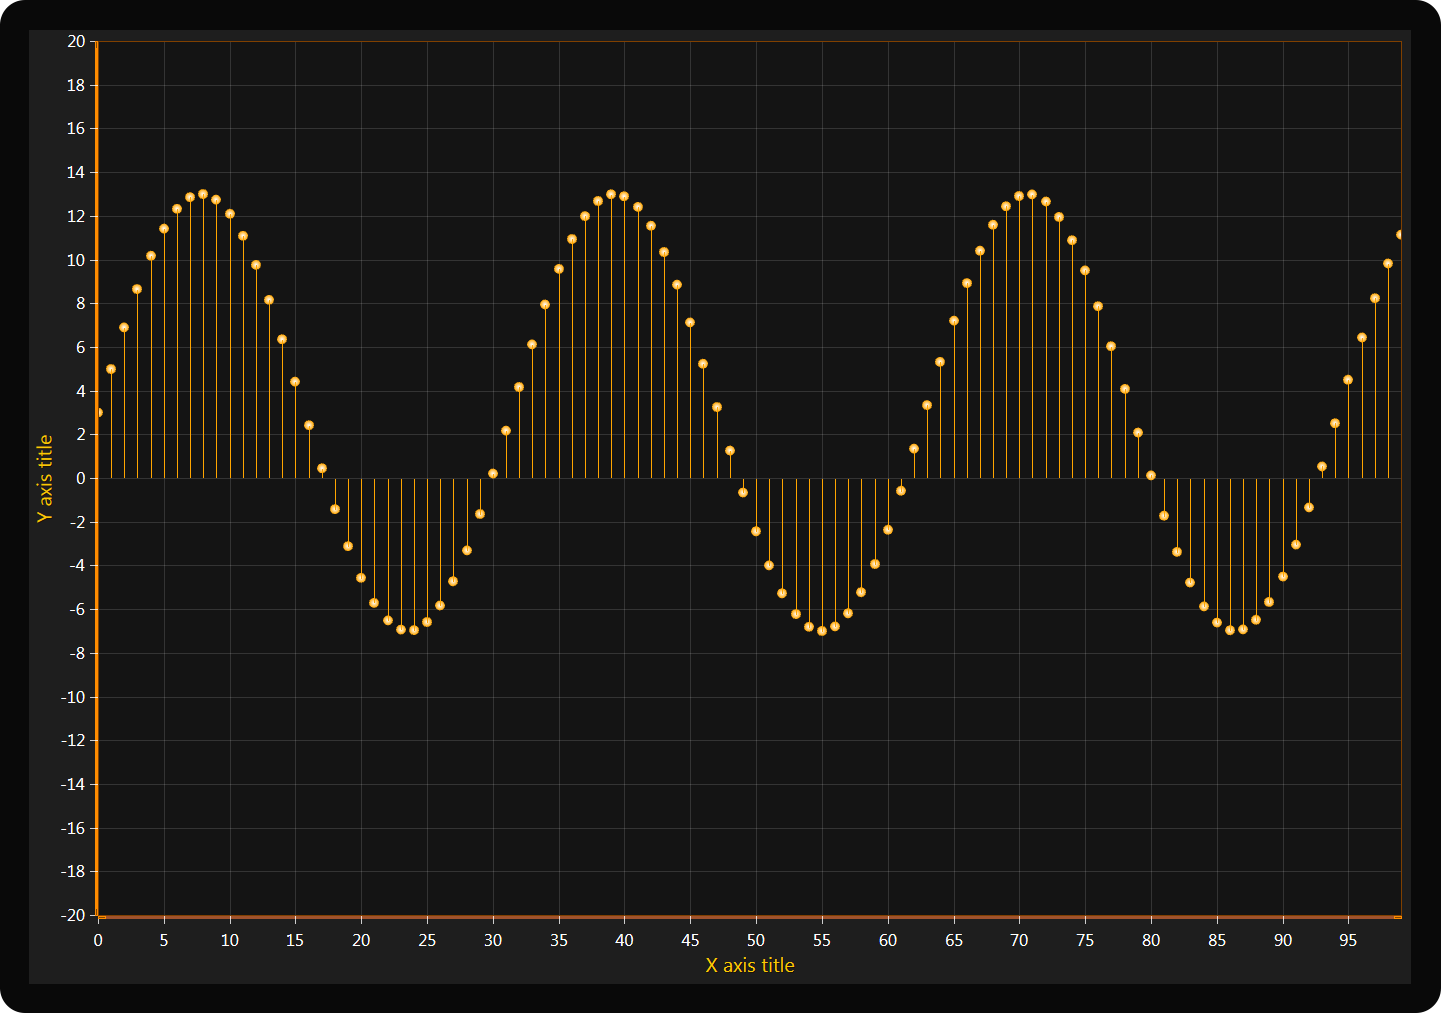Click the Y-axis tick label 14
Image resolution: width=1441 pixels, height=1013 pixels.
tap(76, 172)
